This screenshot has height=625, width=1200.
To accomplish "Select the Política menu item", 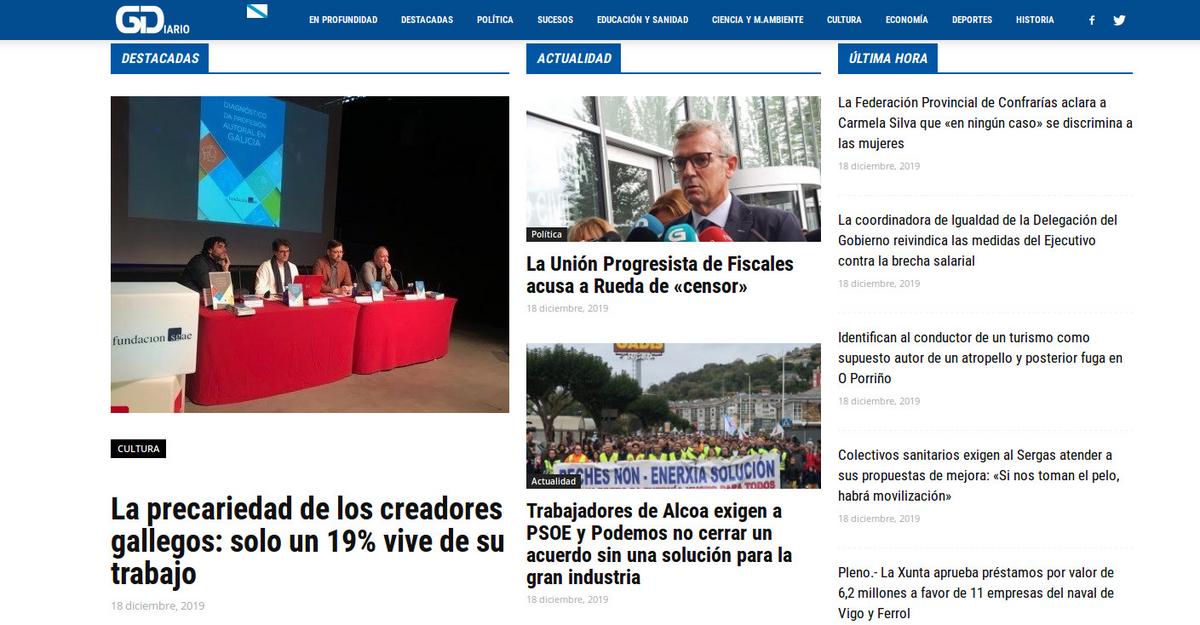I will [495, 20].
